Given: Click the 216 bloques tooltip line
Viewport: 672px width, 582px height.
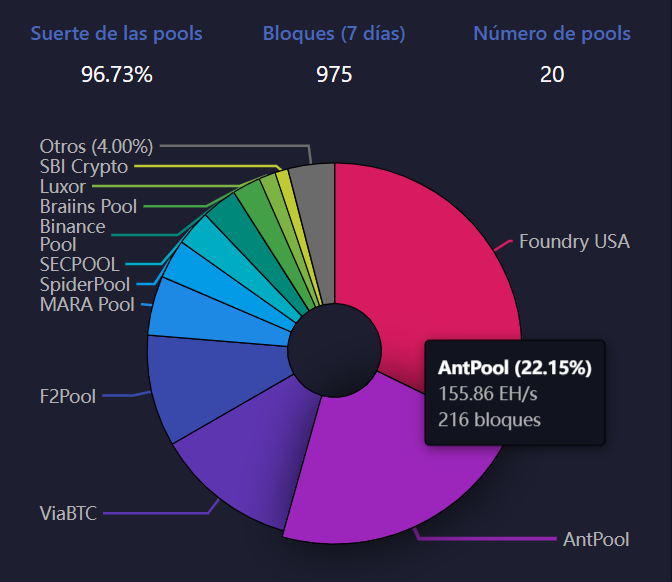Looking at the screenshot, I should pos(489,420).
